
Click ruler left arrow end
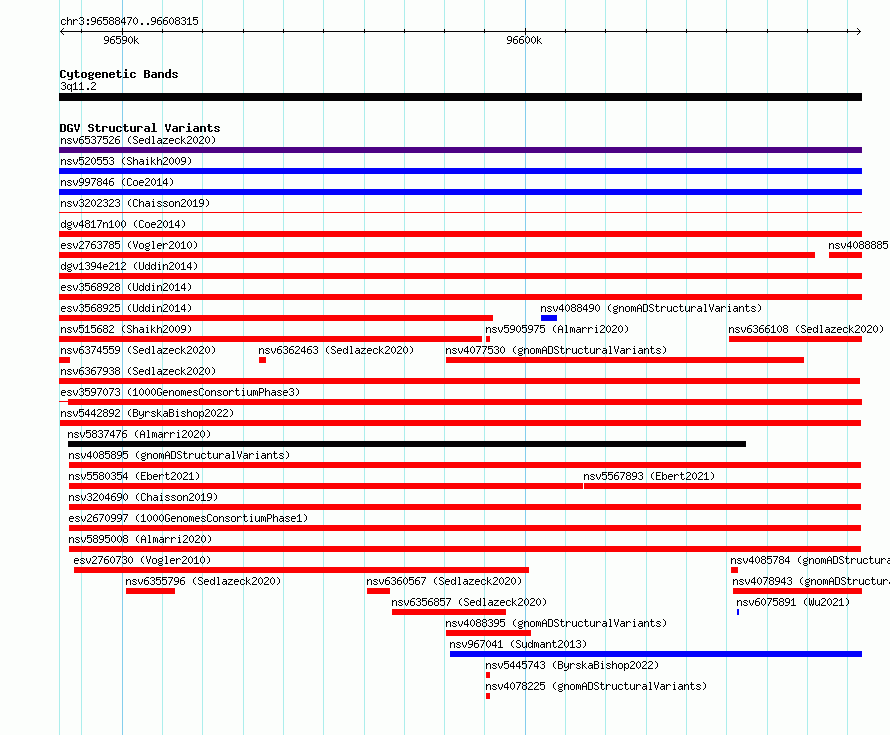pos(62,32)
